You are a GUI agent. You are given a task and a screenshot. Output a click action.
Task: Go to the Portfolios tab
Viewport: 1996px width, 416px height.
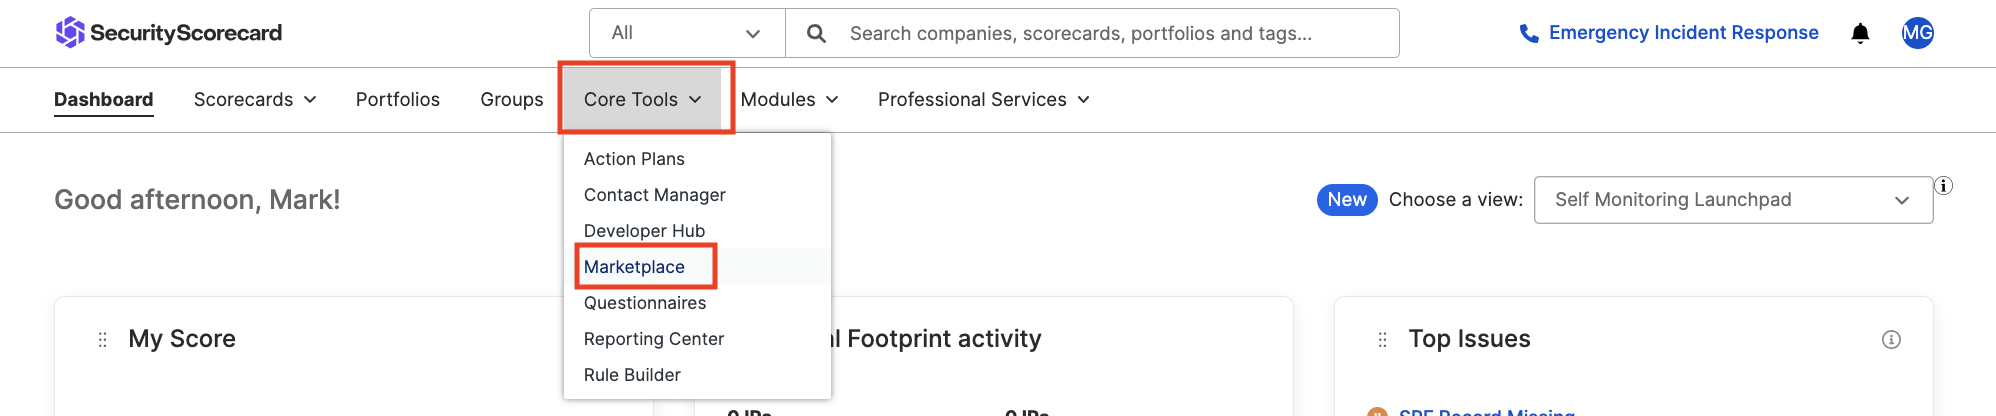pyautogui.click(x=397, y=100)
